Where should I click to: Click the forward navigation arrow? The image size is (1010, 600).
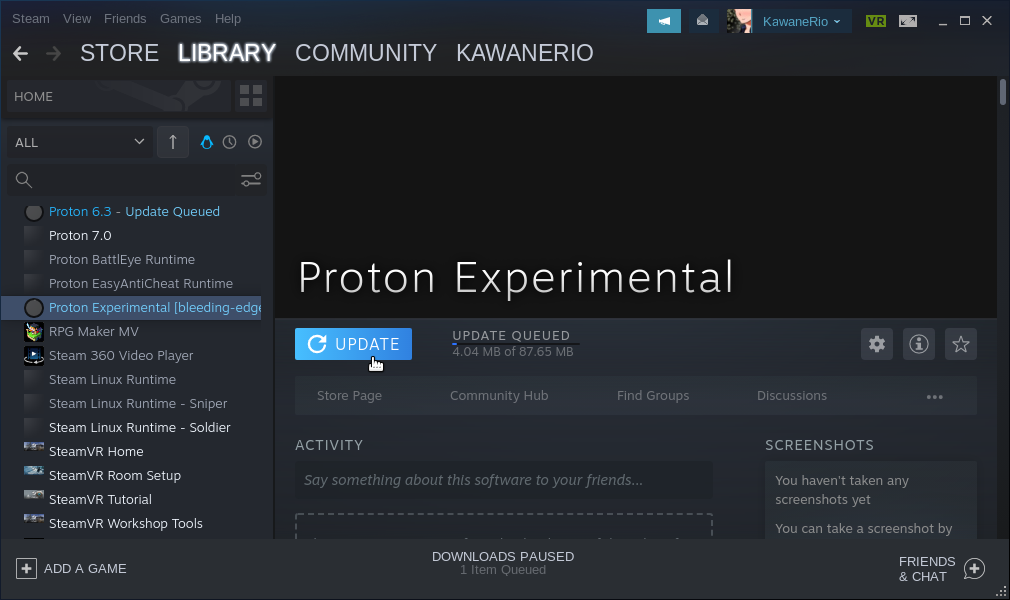pyautogui.click(x=53, y=53)
